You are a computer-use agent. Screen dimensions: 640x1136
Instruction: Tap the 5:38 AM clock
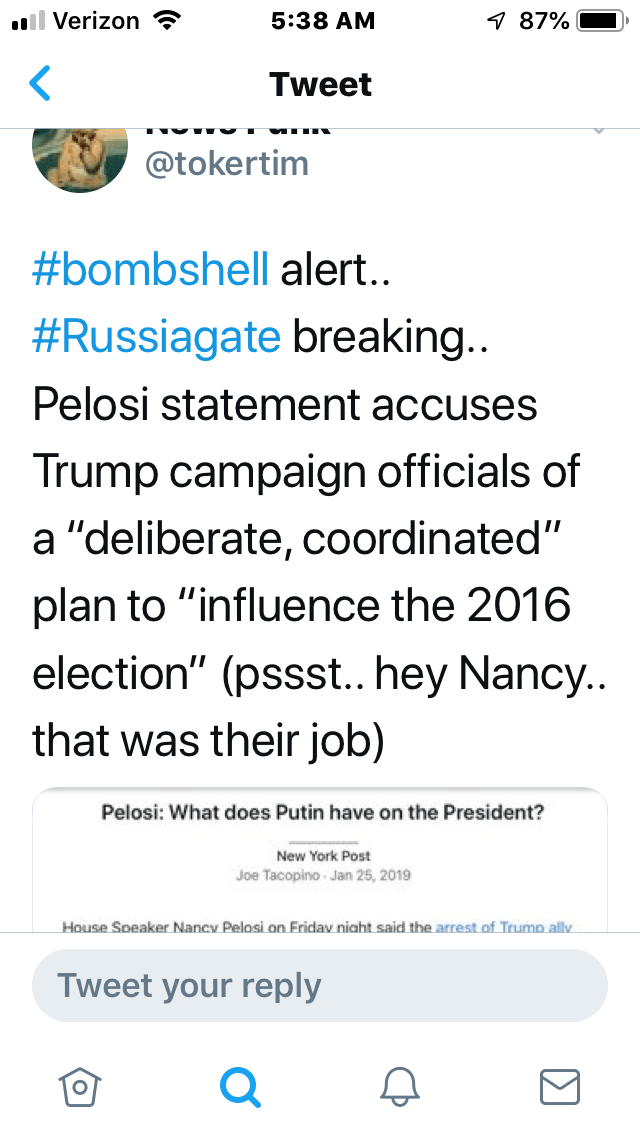(x=323, y=21)
